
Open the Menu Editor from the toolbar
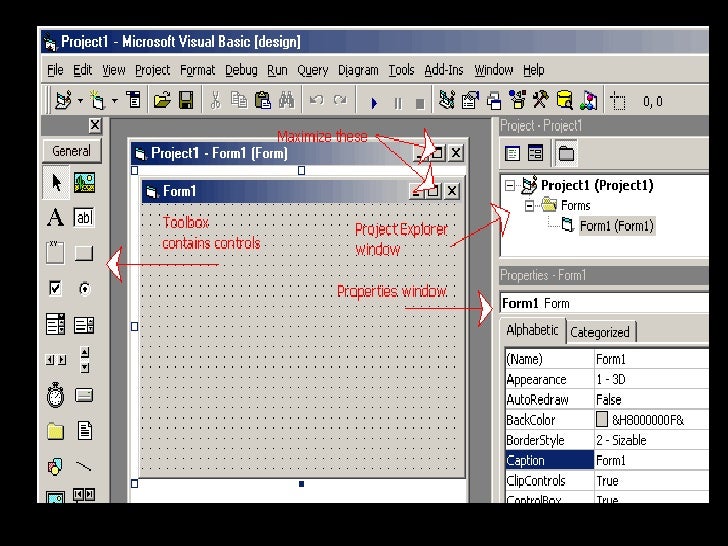tap(134, 100)
